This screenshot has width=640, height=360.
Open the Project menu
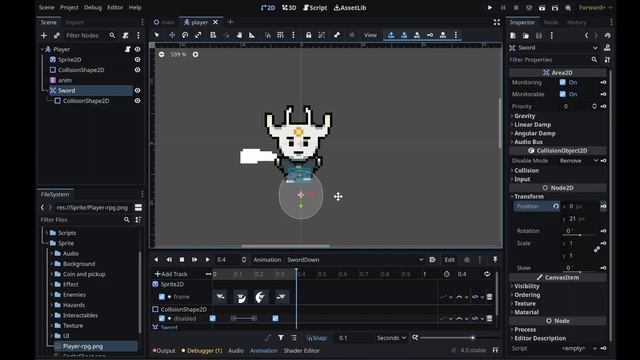(x=69, y=7)
